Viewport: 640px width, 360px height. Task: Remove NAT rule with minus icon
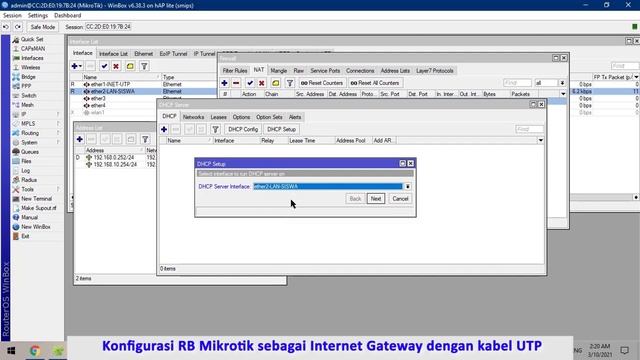236,83
